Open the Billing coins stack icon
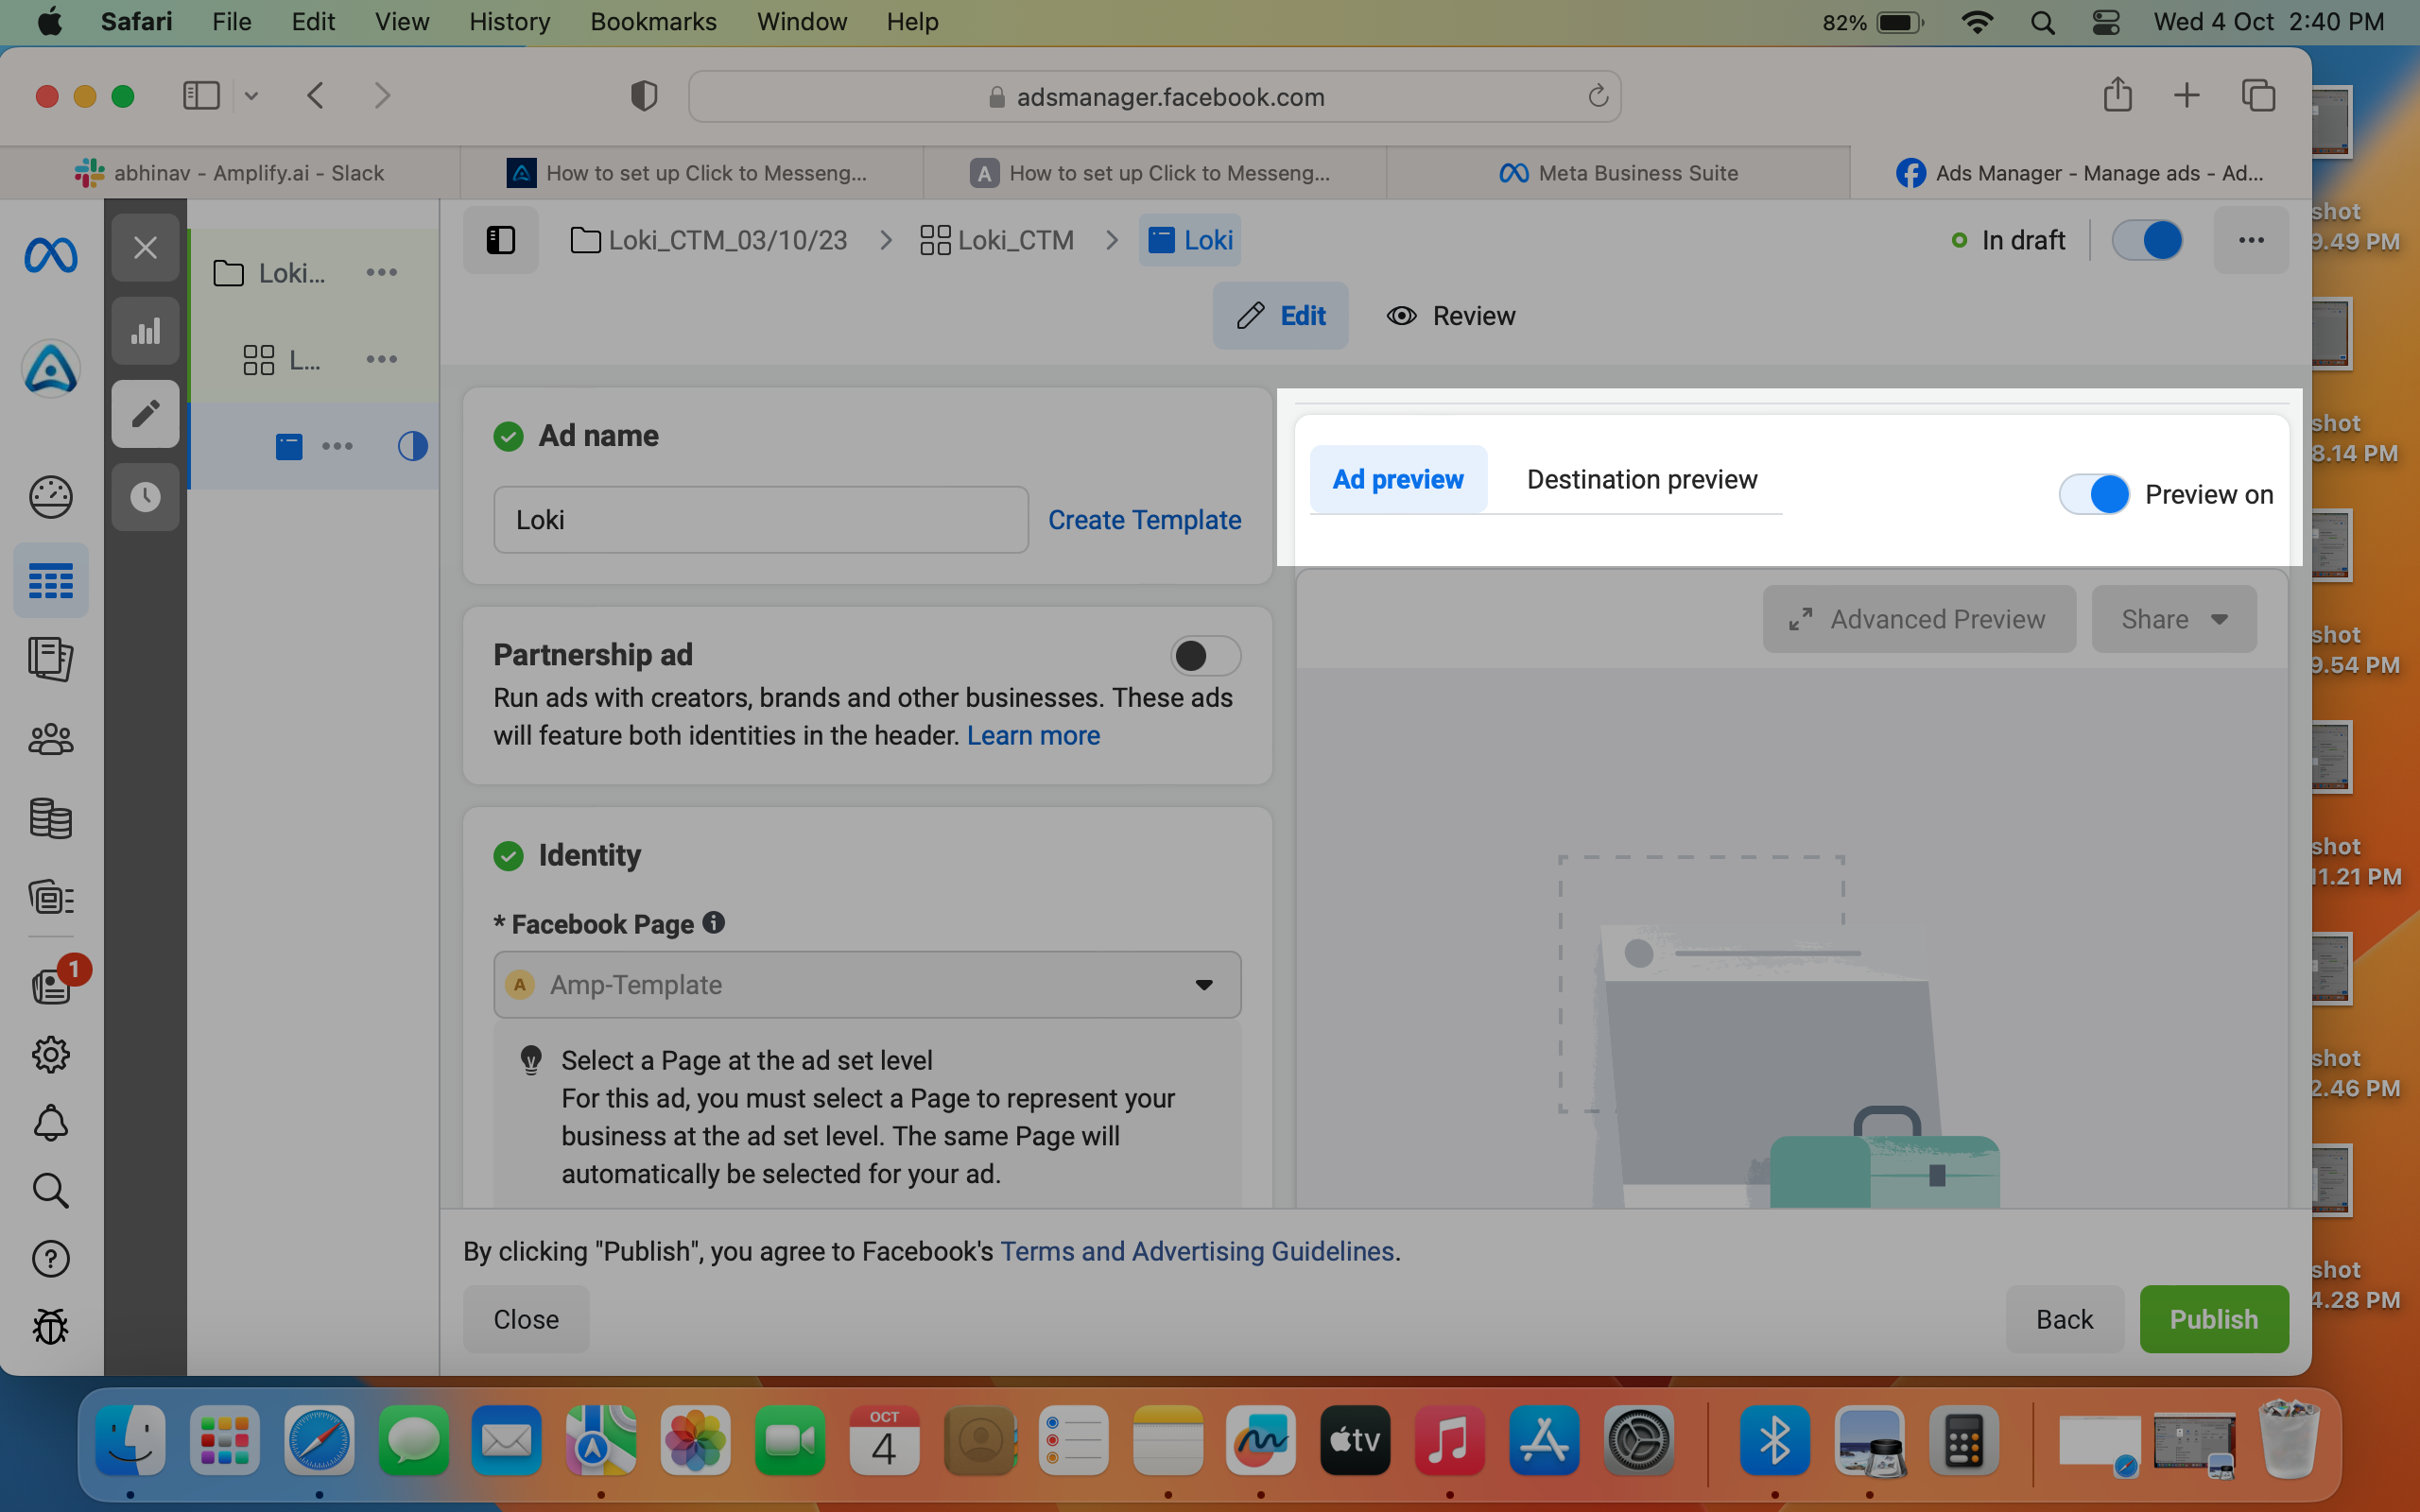 [51, 819]
